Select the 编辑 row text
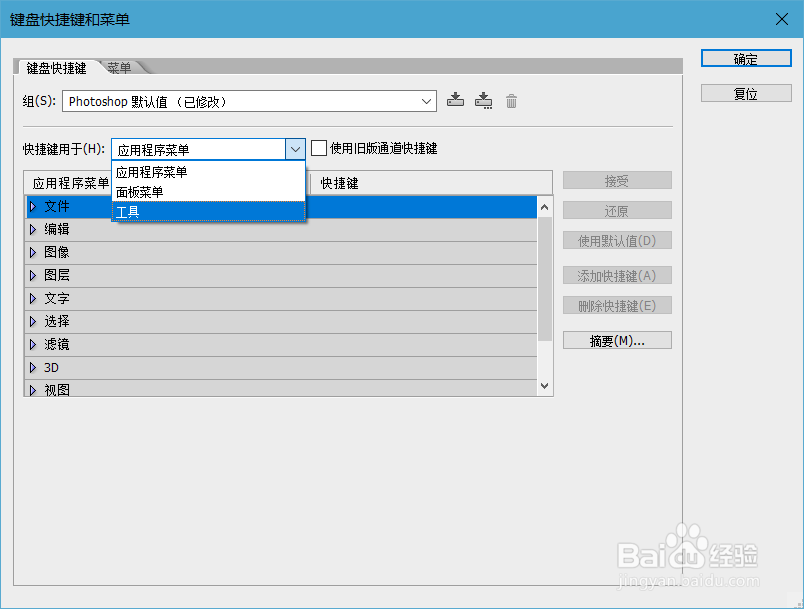The width and height of the screenshot is (804, 609). tap(56, 229)
